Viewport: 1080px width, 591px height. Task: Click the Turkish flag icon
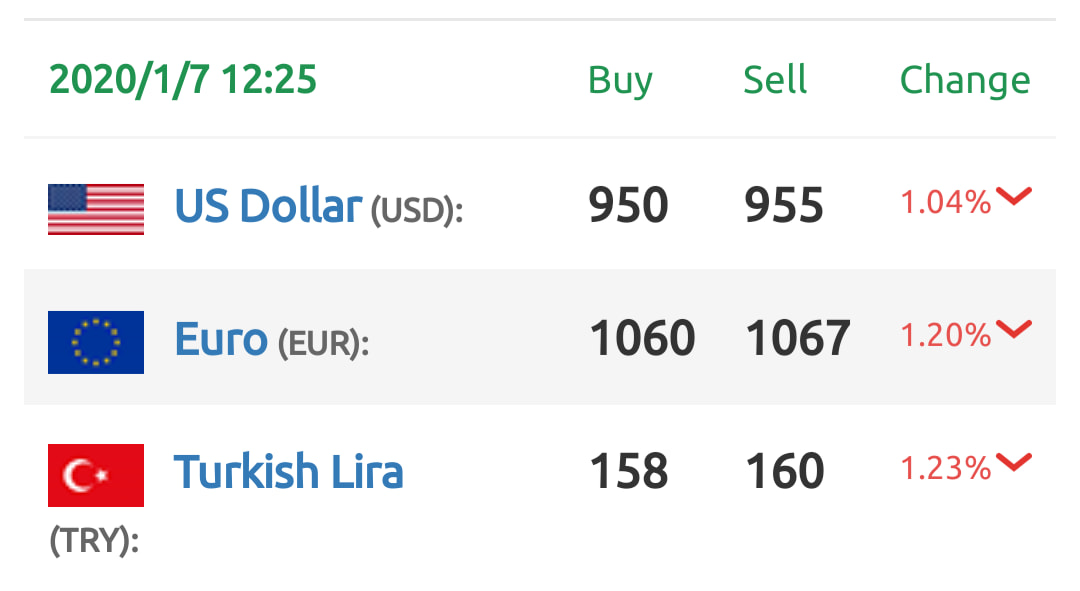pos(96,475)
